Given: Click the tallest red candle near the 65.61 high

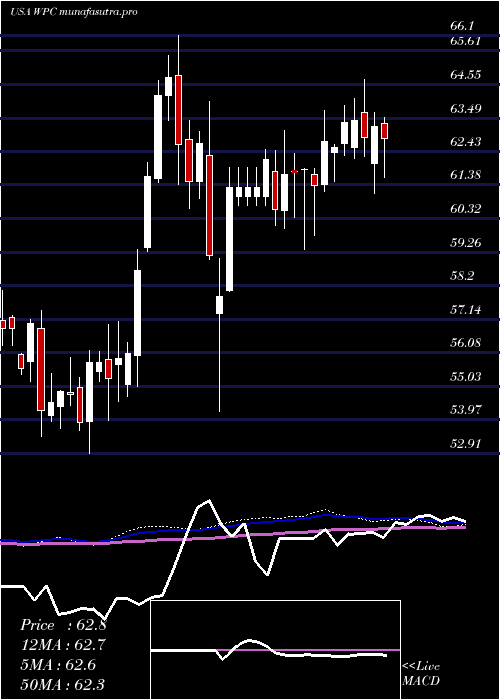Looking at the screenshot, I should (179, 109).
